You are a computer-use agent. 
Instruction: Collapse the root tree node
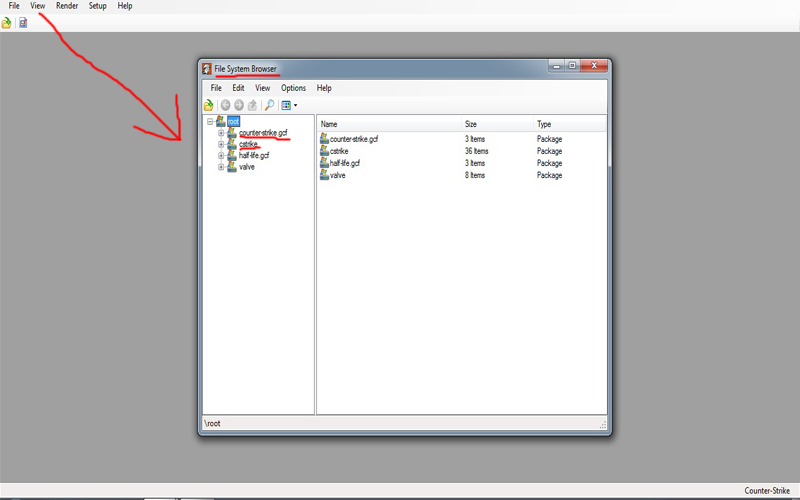point(210,121)
